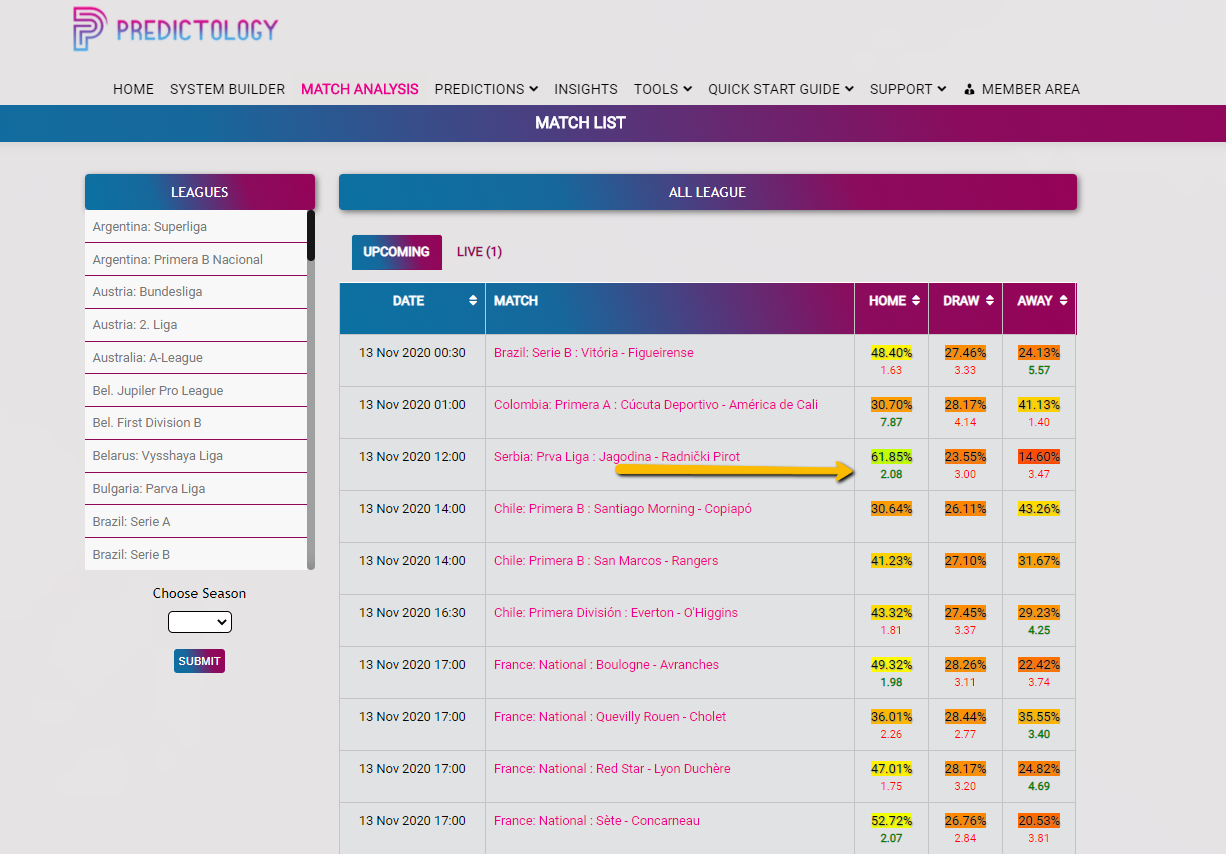Select Austria: 2. Liga league

pos(196,325)
